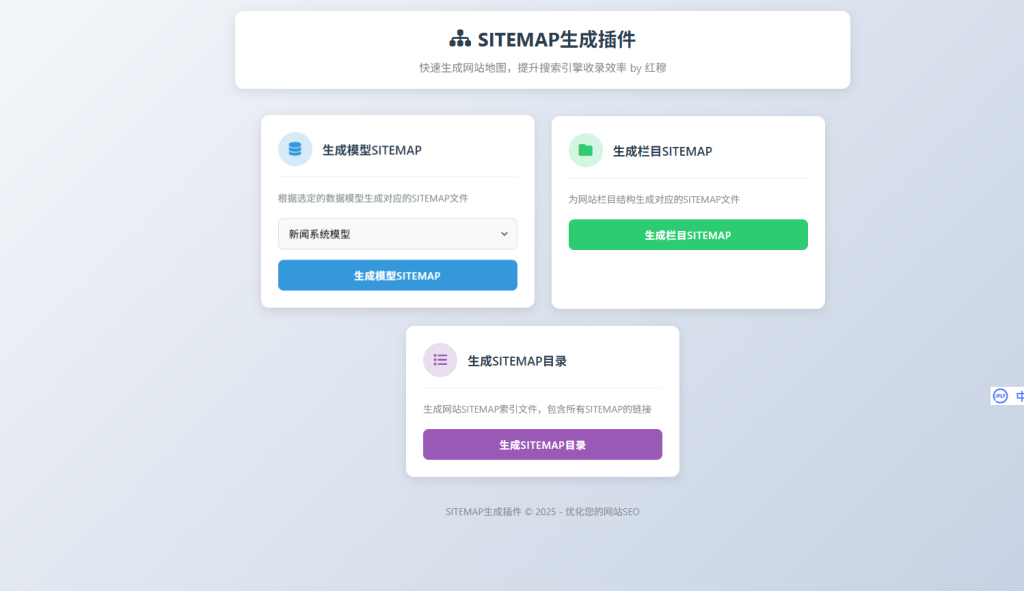Click the SITEMAP生成插件 page title
Image resolution: width=1024 pixels, height=591 pixels.
pos(556,39)
